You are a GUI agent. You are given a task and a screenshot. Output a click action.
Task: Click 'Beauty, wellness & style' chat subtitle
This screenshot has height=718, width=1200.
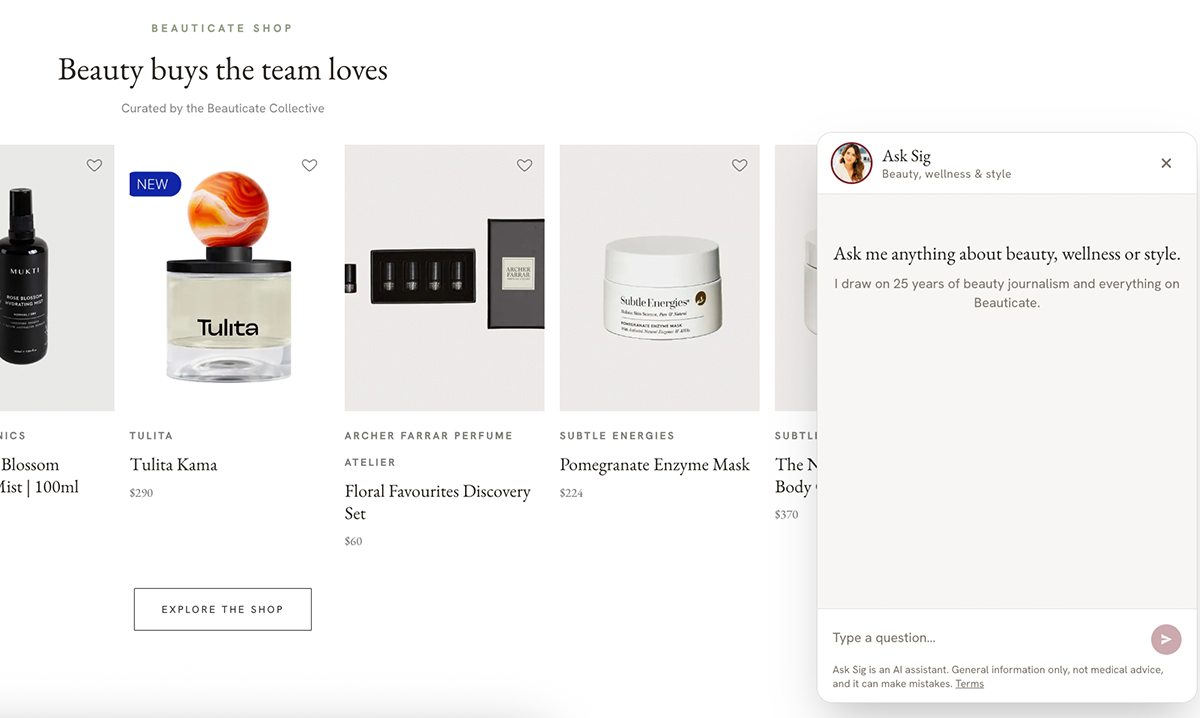[x=946, y=174]
